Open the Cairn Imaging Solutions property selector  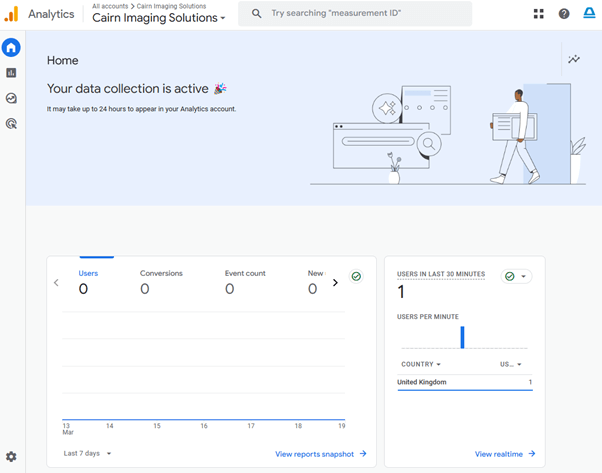coord(159,18)
